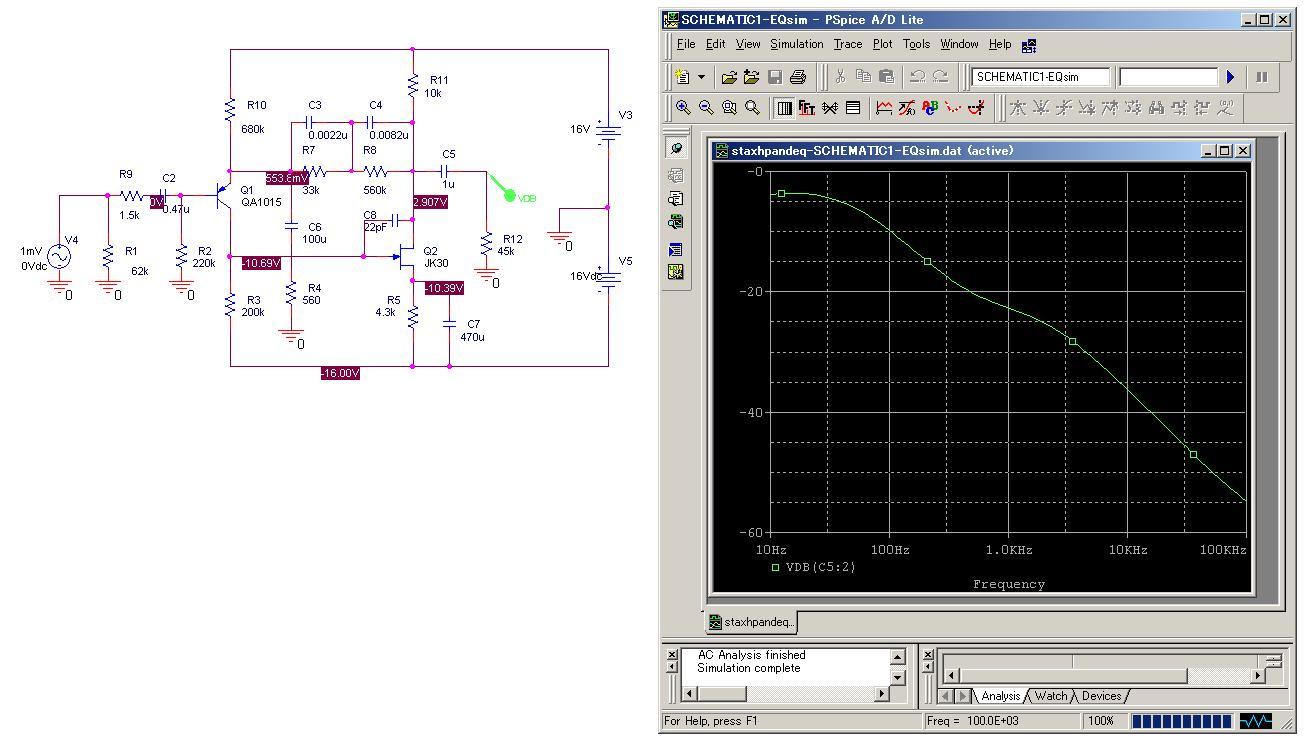Viewport: 1311px width, 745px height.
Task: Click the pushpin icon in left sidebar
Action: (676, 148)
